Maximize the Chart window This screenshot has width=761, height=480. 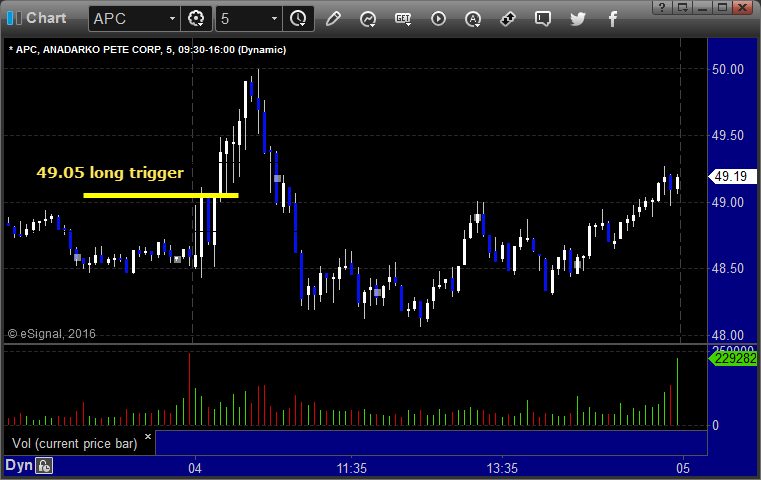click(x=722, y=7)
